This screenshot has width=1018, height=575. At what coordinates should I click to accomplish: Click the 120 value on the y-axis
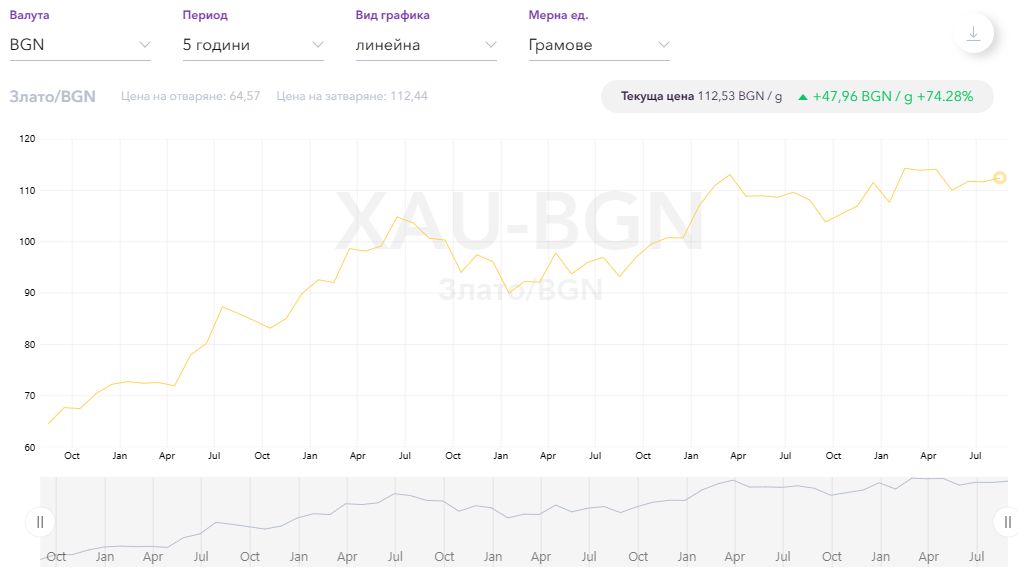click(27, 139)
